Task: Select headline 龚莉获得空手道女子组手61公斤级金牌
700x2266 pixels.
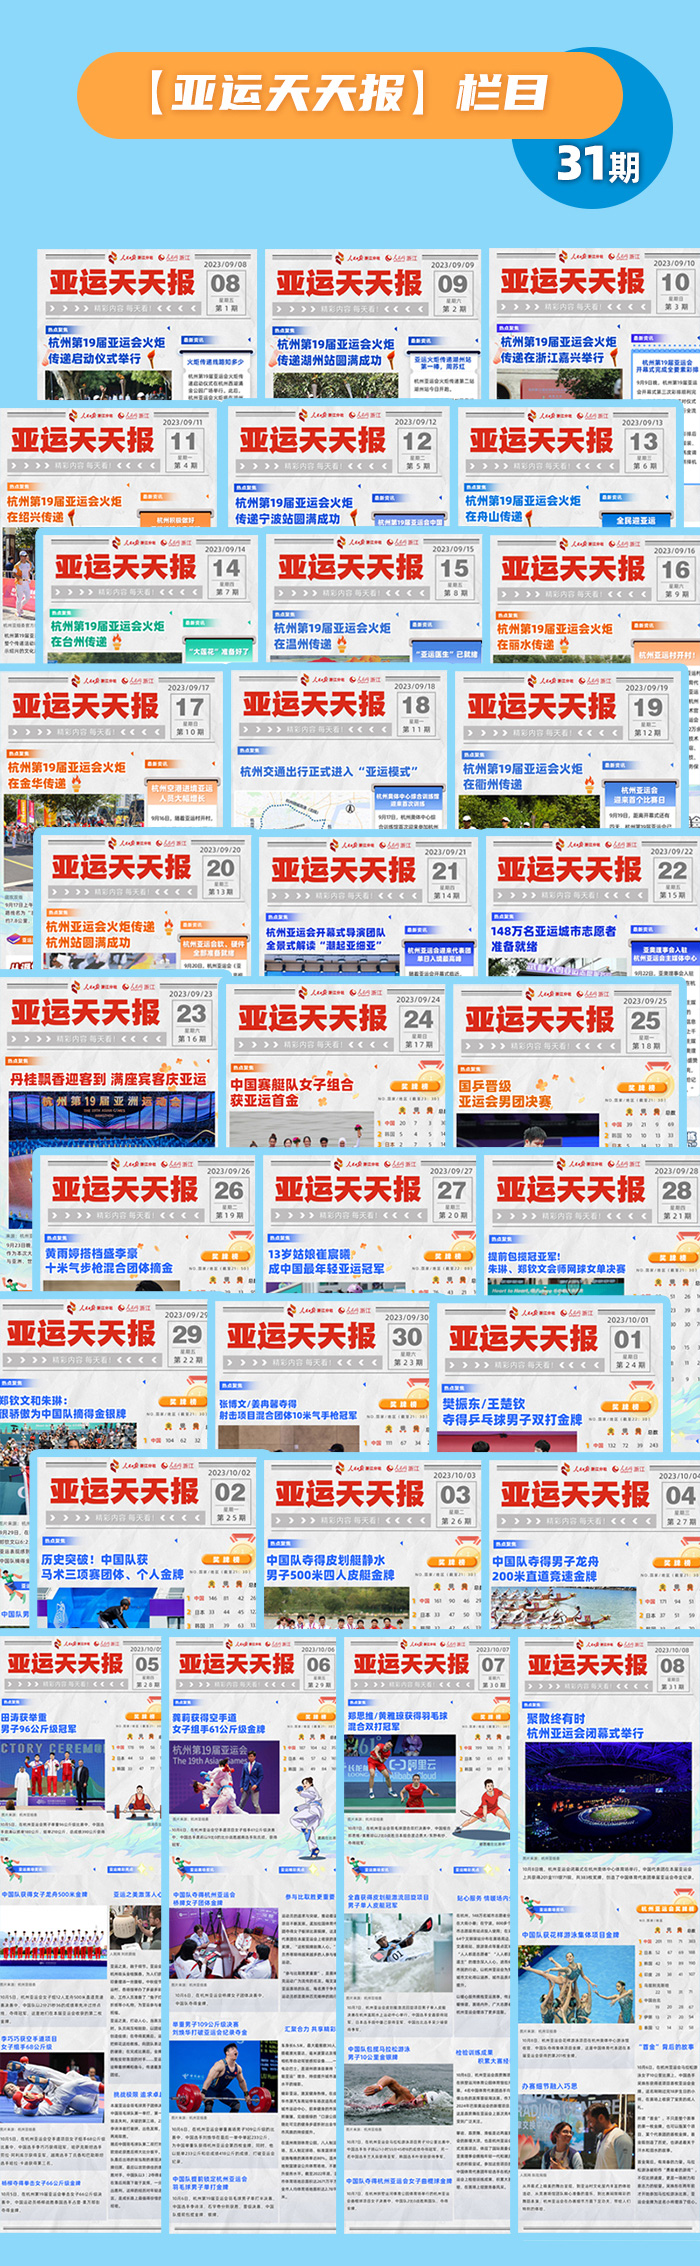Action: tap(219, 1723)
